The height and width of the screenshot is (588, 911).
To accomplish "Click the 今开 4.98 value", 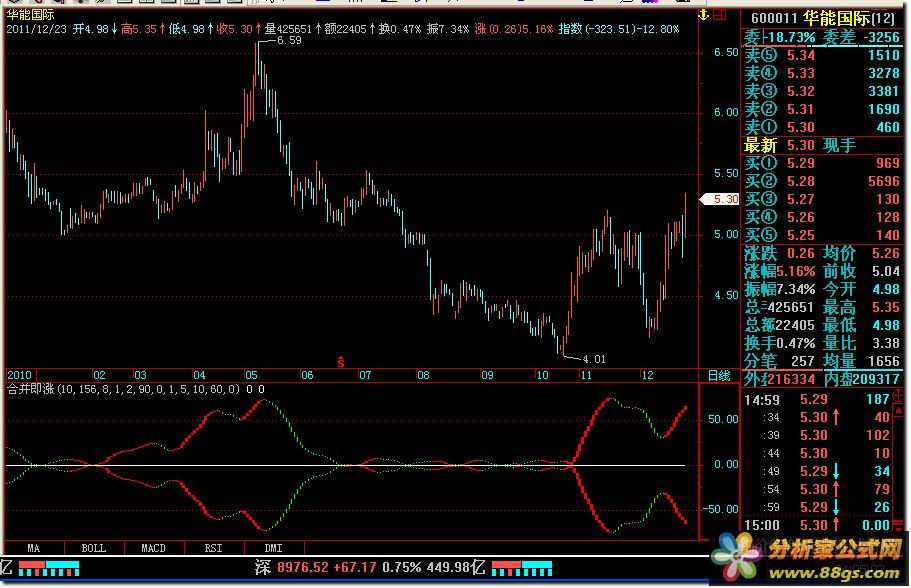I will click(885, 289).
